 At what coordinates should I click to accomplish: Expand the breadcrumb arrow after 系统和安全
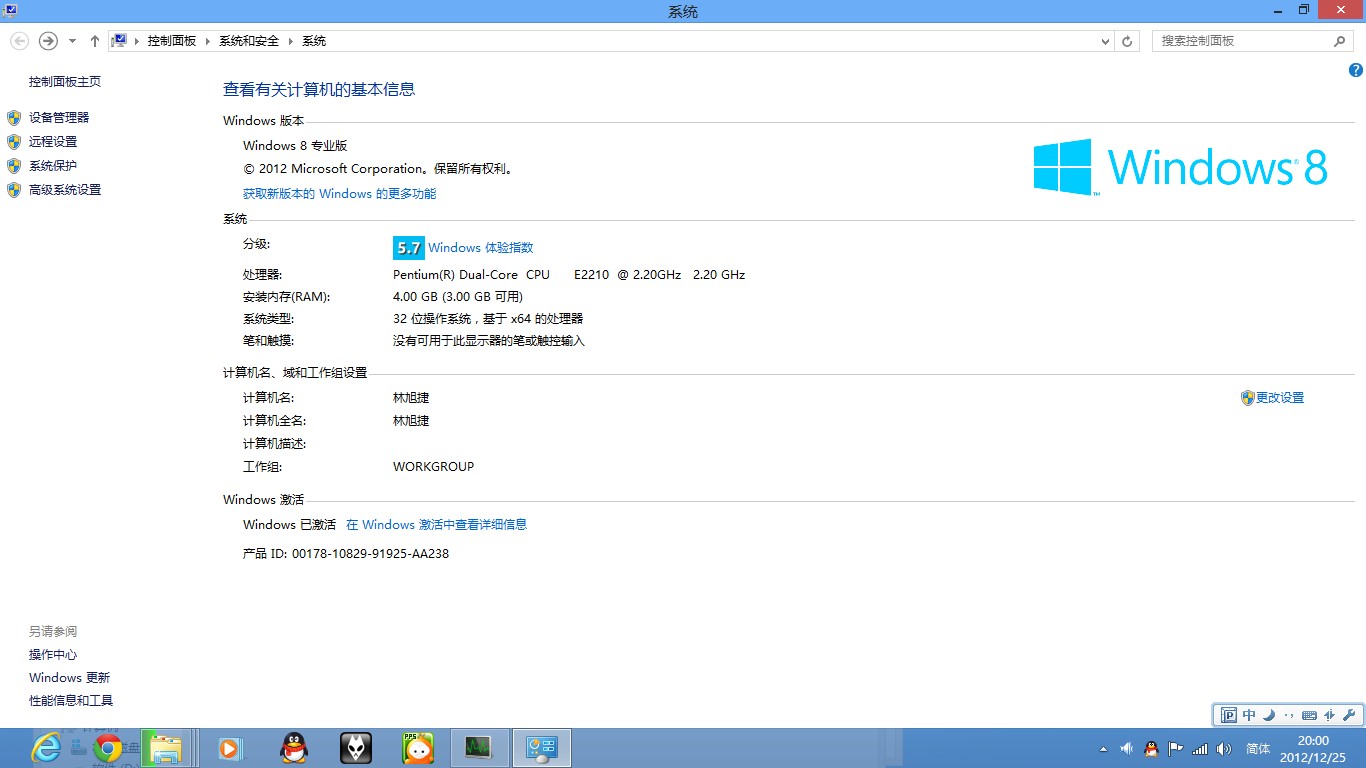[x=291, y=41]
